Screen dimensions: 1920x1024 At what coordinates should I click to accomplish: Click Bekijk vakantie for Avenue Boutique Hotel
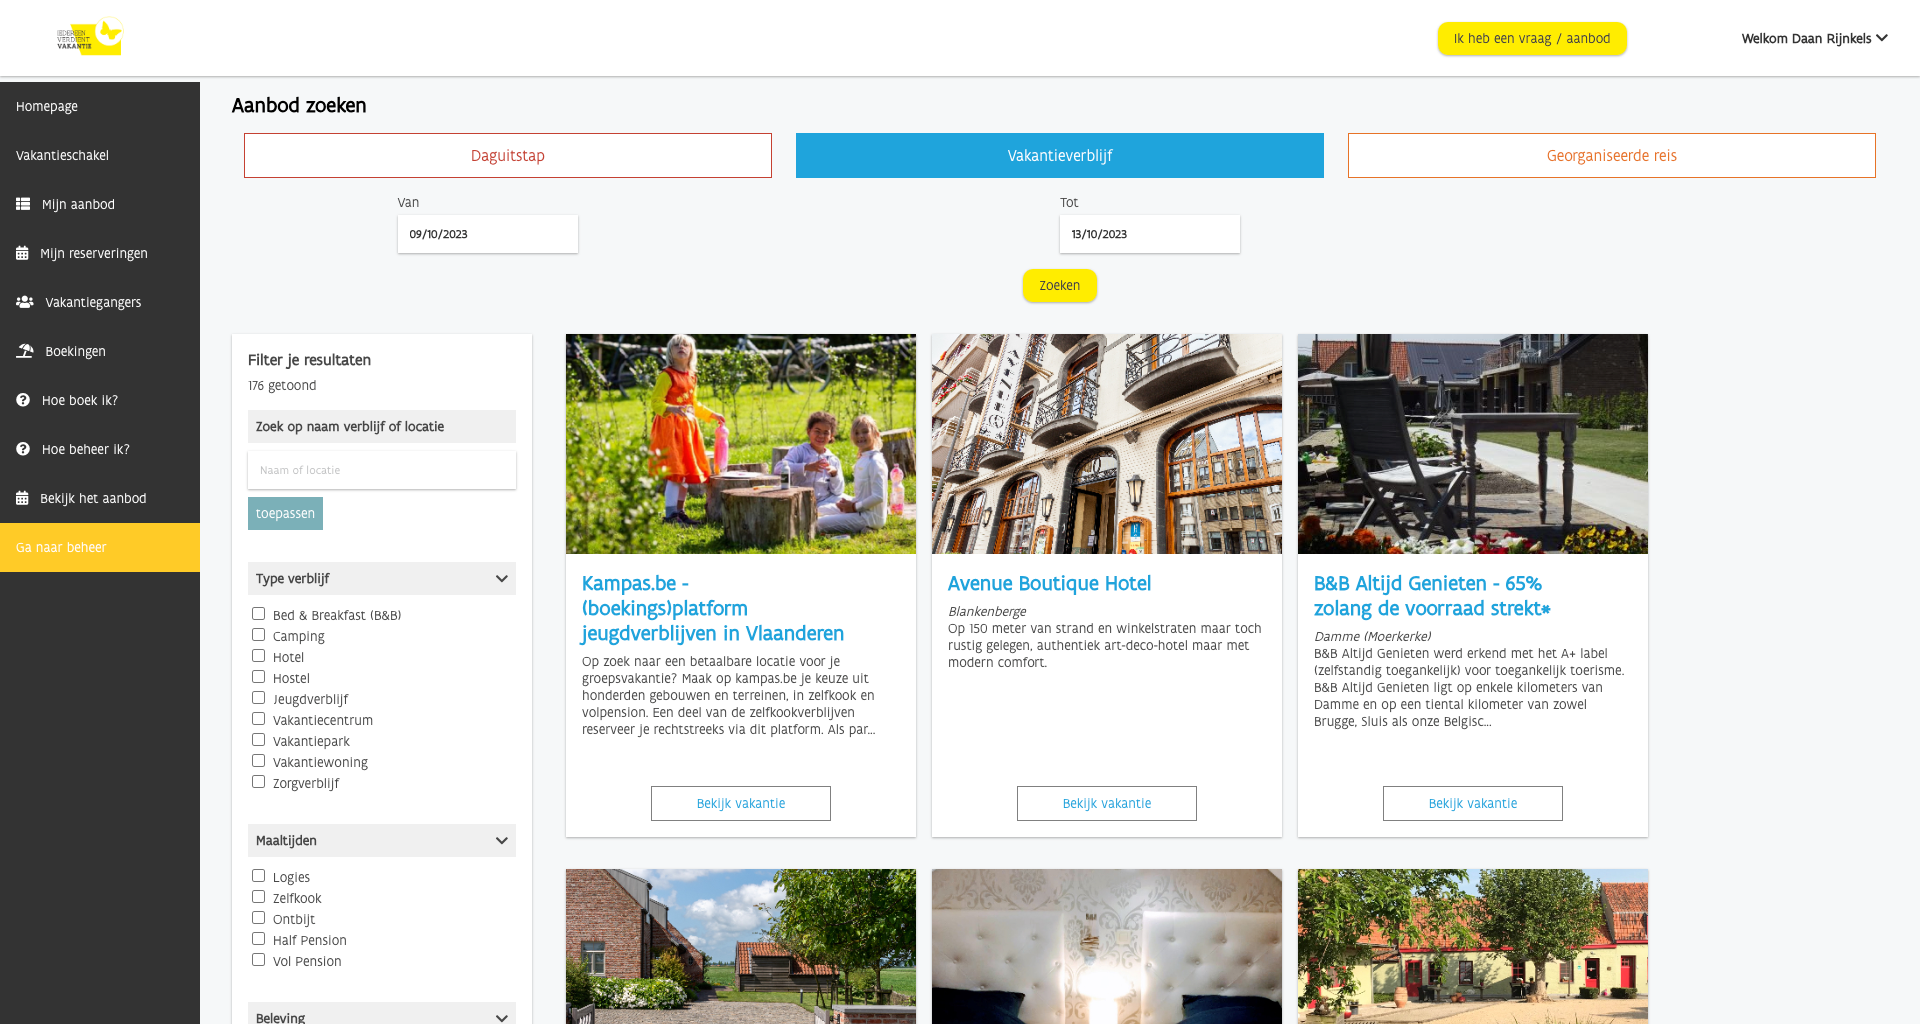1106,804
